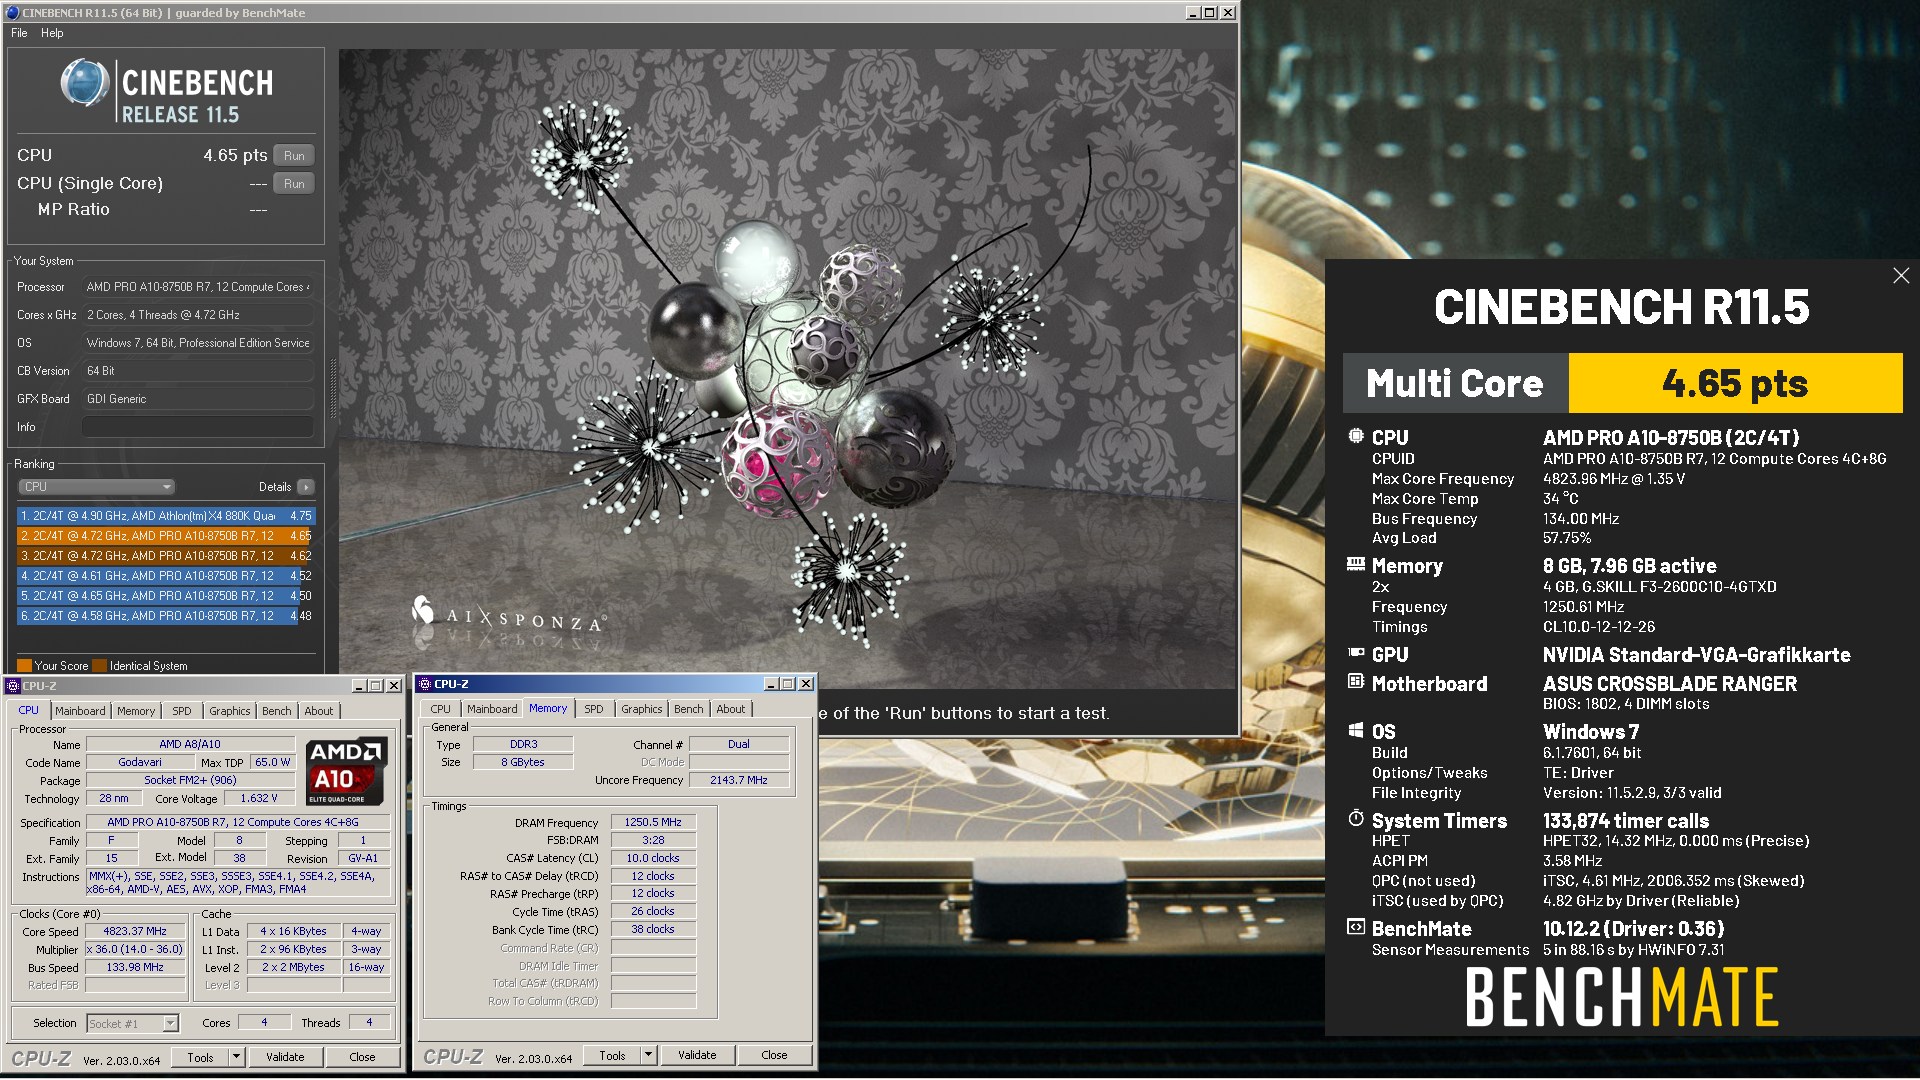
Task: Open SPD tab in Memory CPU-Z window
Action: pos(594,709)
